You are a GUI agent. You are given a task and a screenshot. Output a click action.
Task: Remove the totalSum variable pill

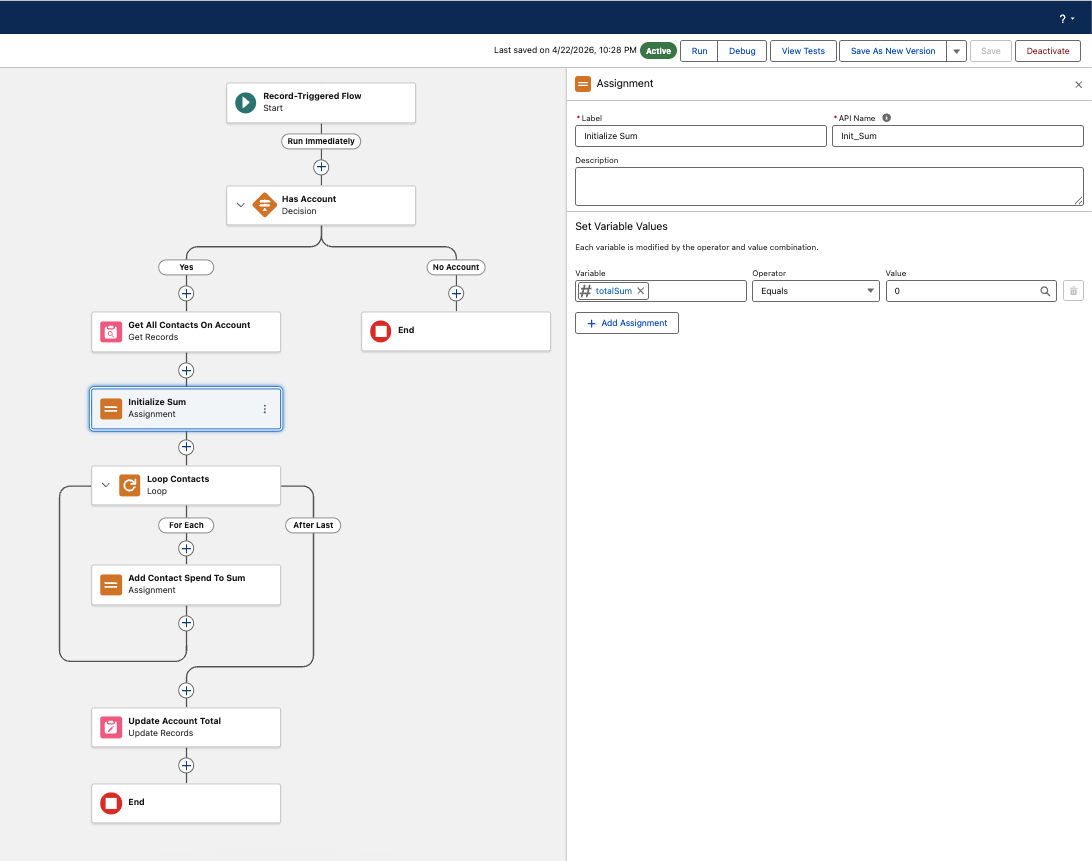tap(641, 290)
